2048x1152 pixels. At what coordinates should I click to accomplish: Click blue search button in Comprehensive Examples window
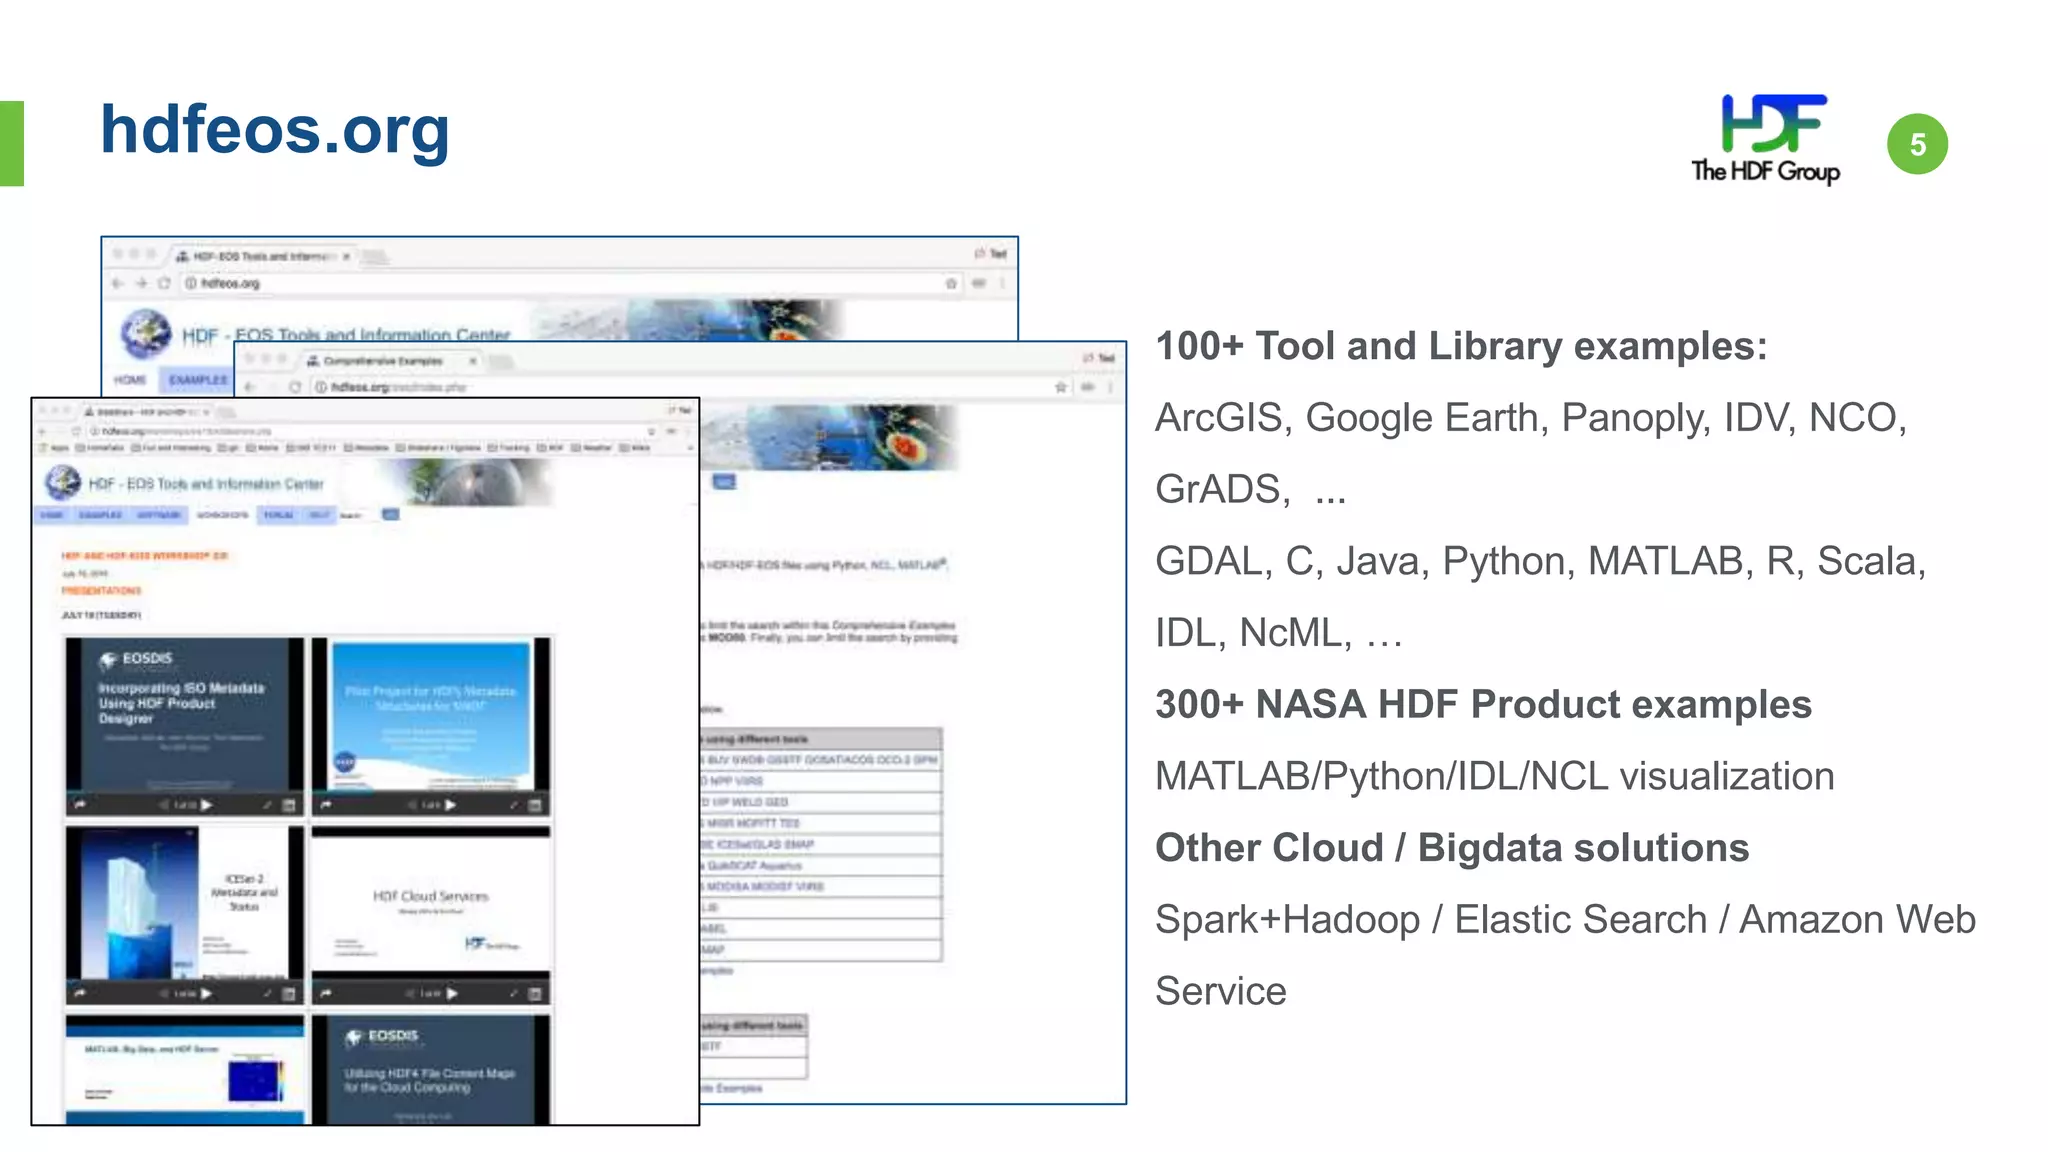[x=724, y=482]
